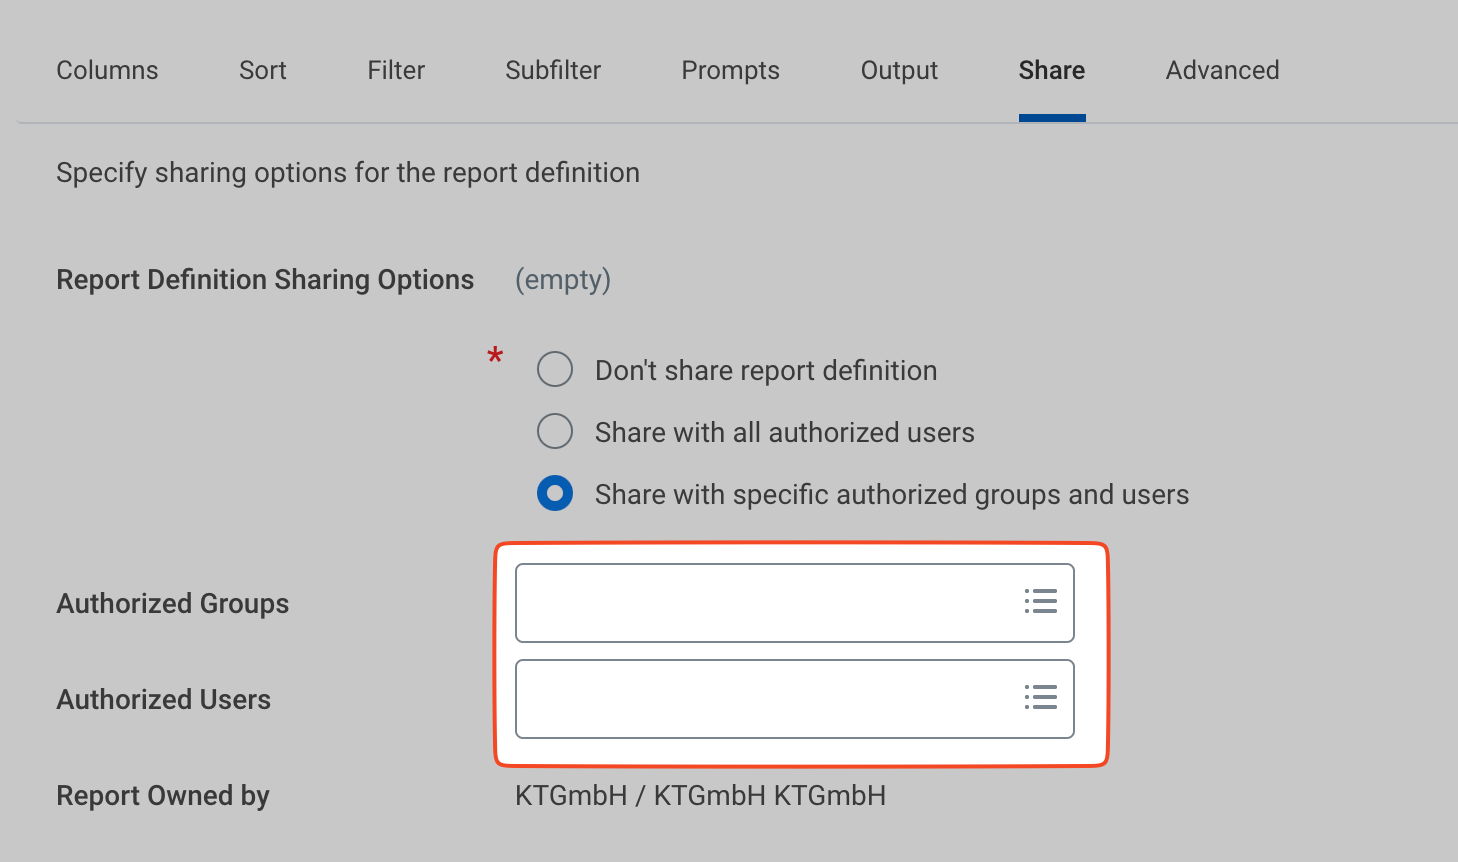The height and width of the screenshot is (862, 1458).
Task: Switch to the Prompts tab
Action: click(x=730, y=70)
